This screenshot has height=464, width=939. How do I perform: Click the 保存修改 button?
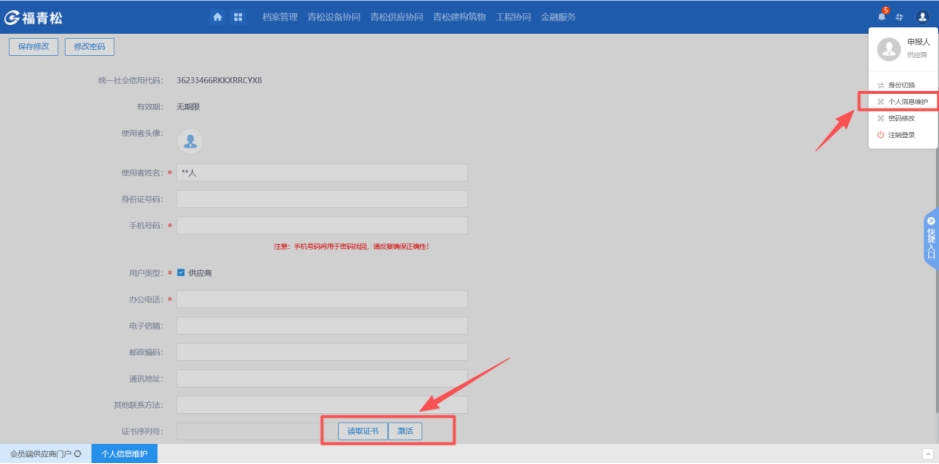click(33, 47)
